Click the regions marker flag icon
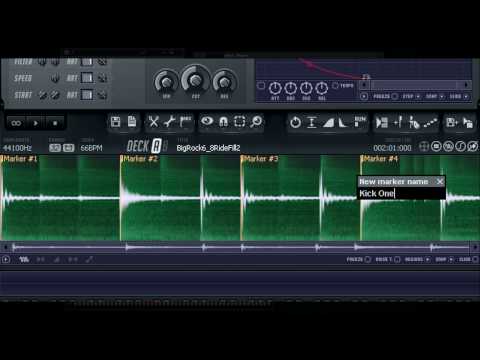 tap(185, 122)
